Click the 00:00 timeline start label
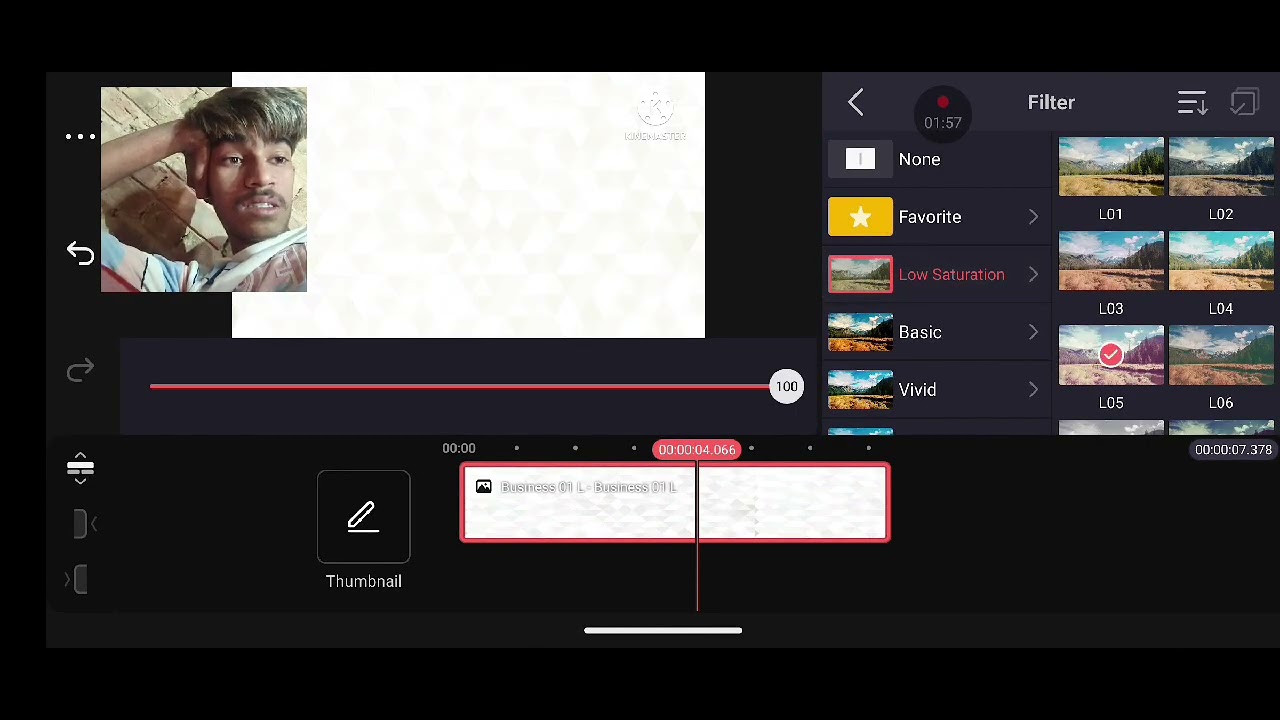 pyautogui.click(x=459, y=449)
